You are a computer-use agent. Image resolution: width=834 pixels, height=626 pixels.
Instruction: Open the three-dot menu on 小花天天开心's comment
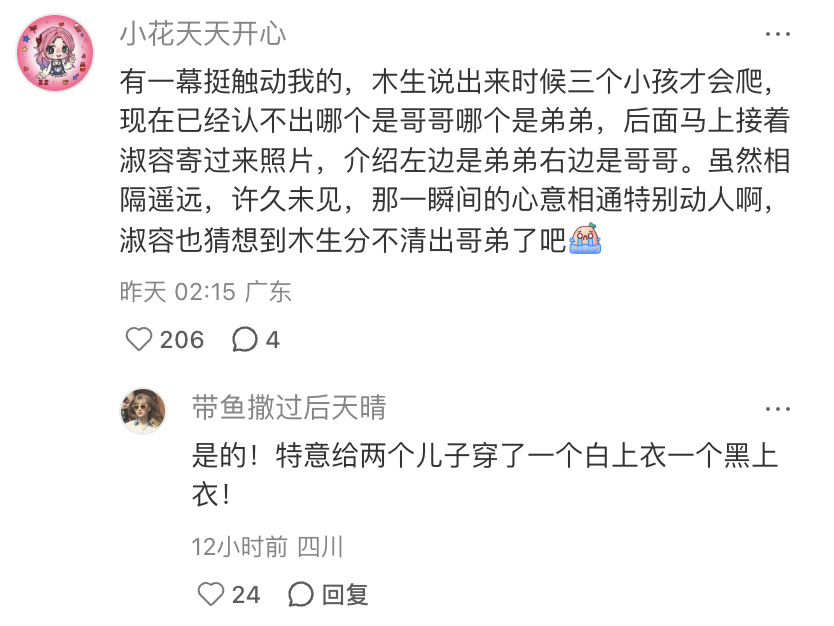point(777,35)
